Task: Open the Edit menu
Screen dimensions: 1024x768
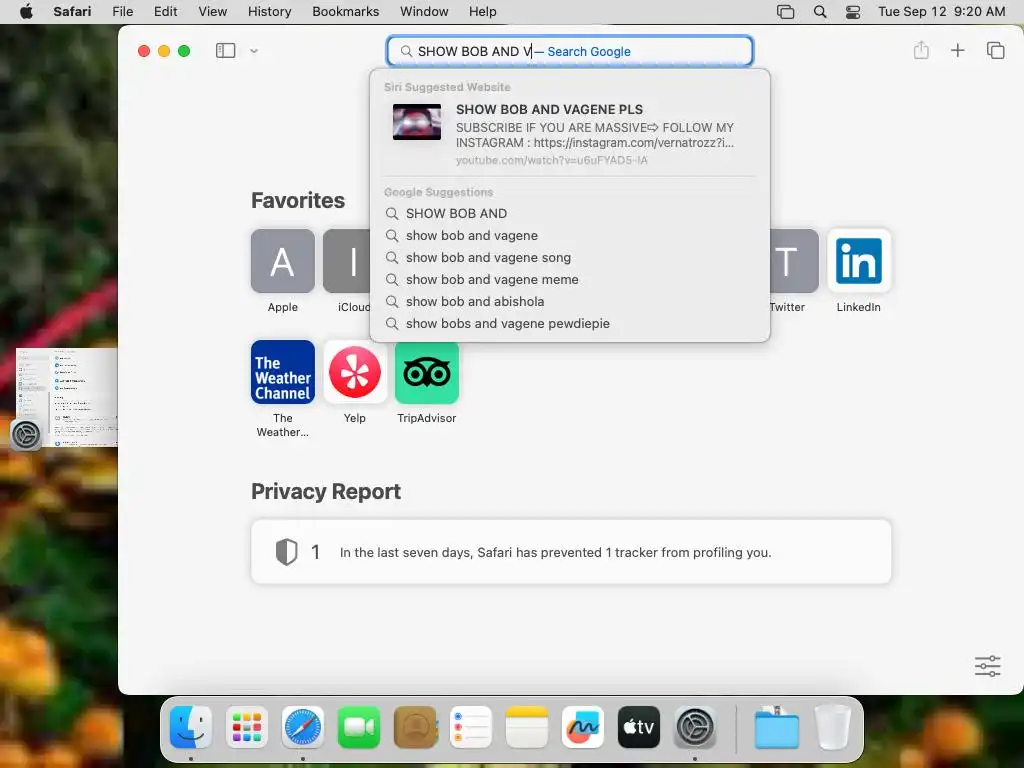Action: coord(165,12)
